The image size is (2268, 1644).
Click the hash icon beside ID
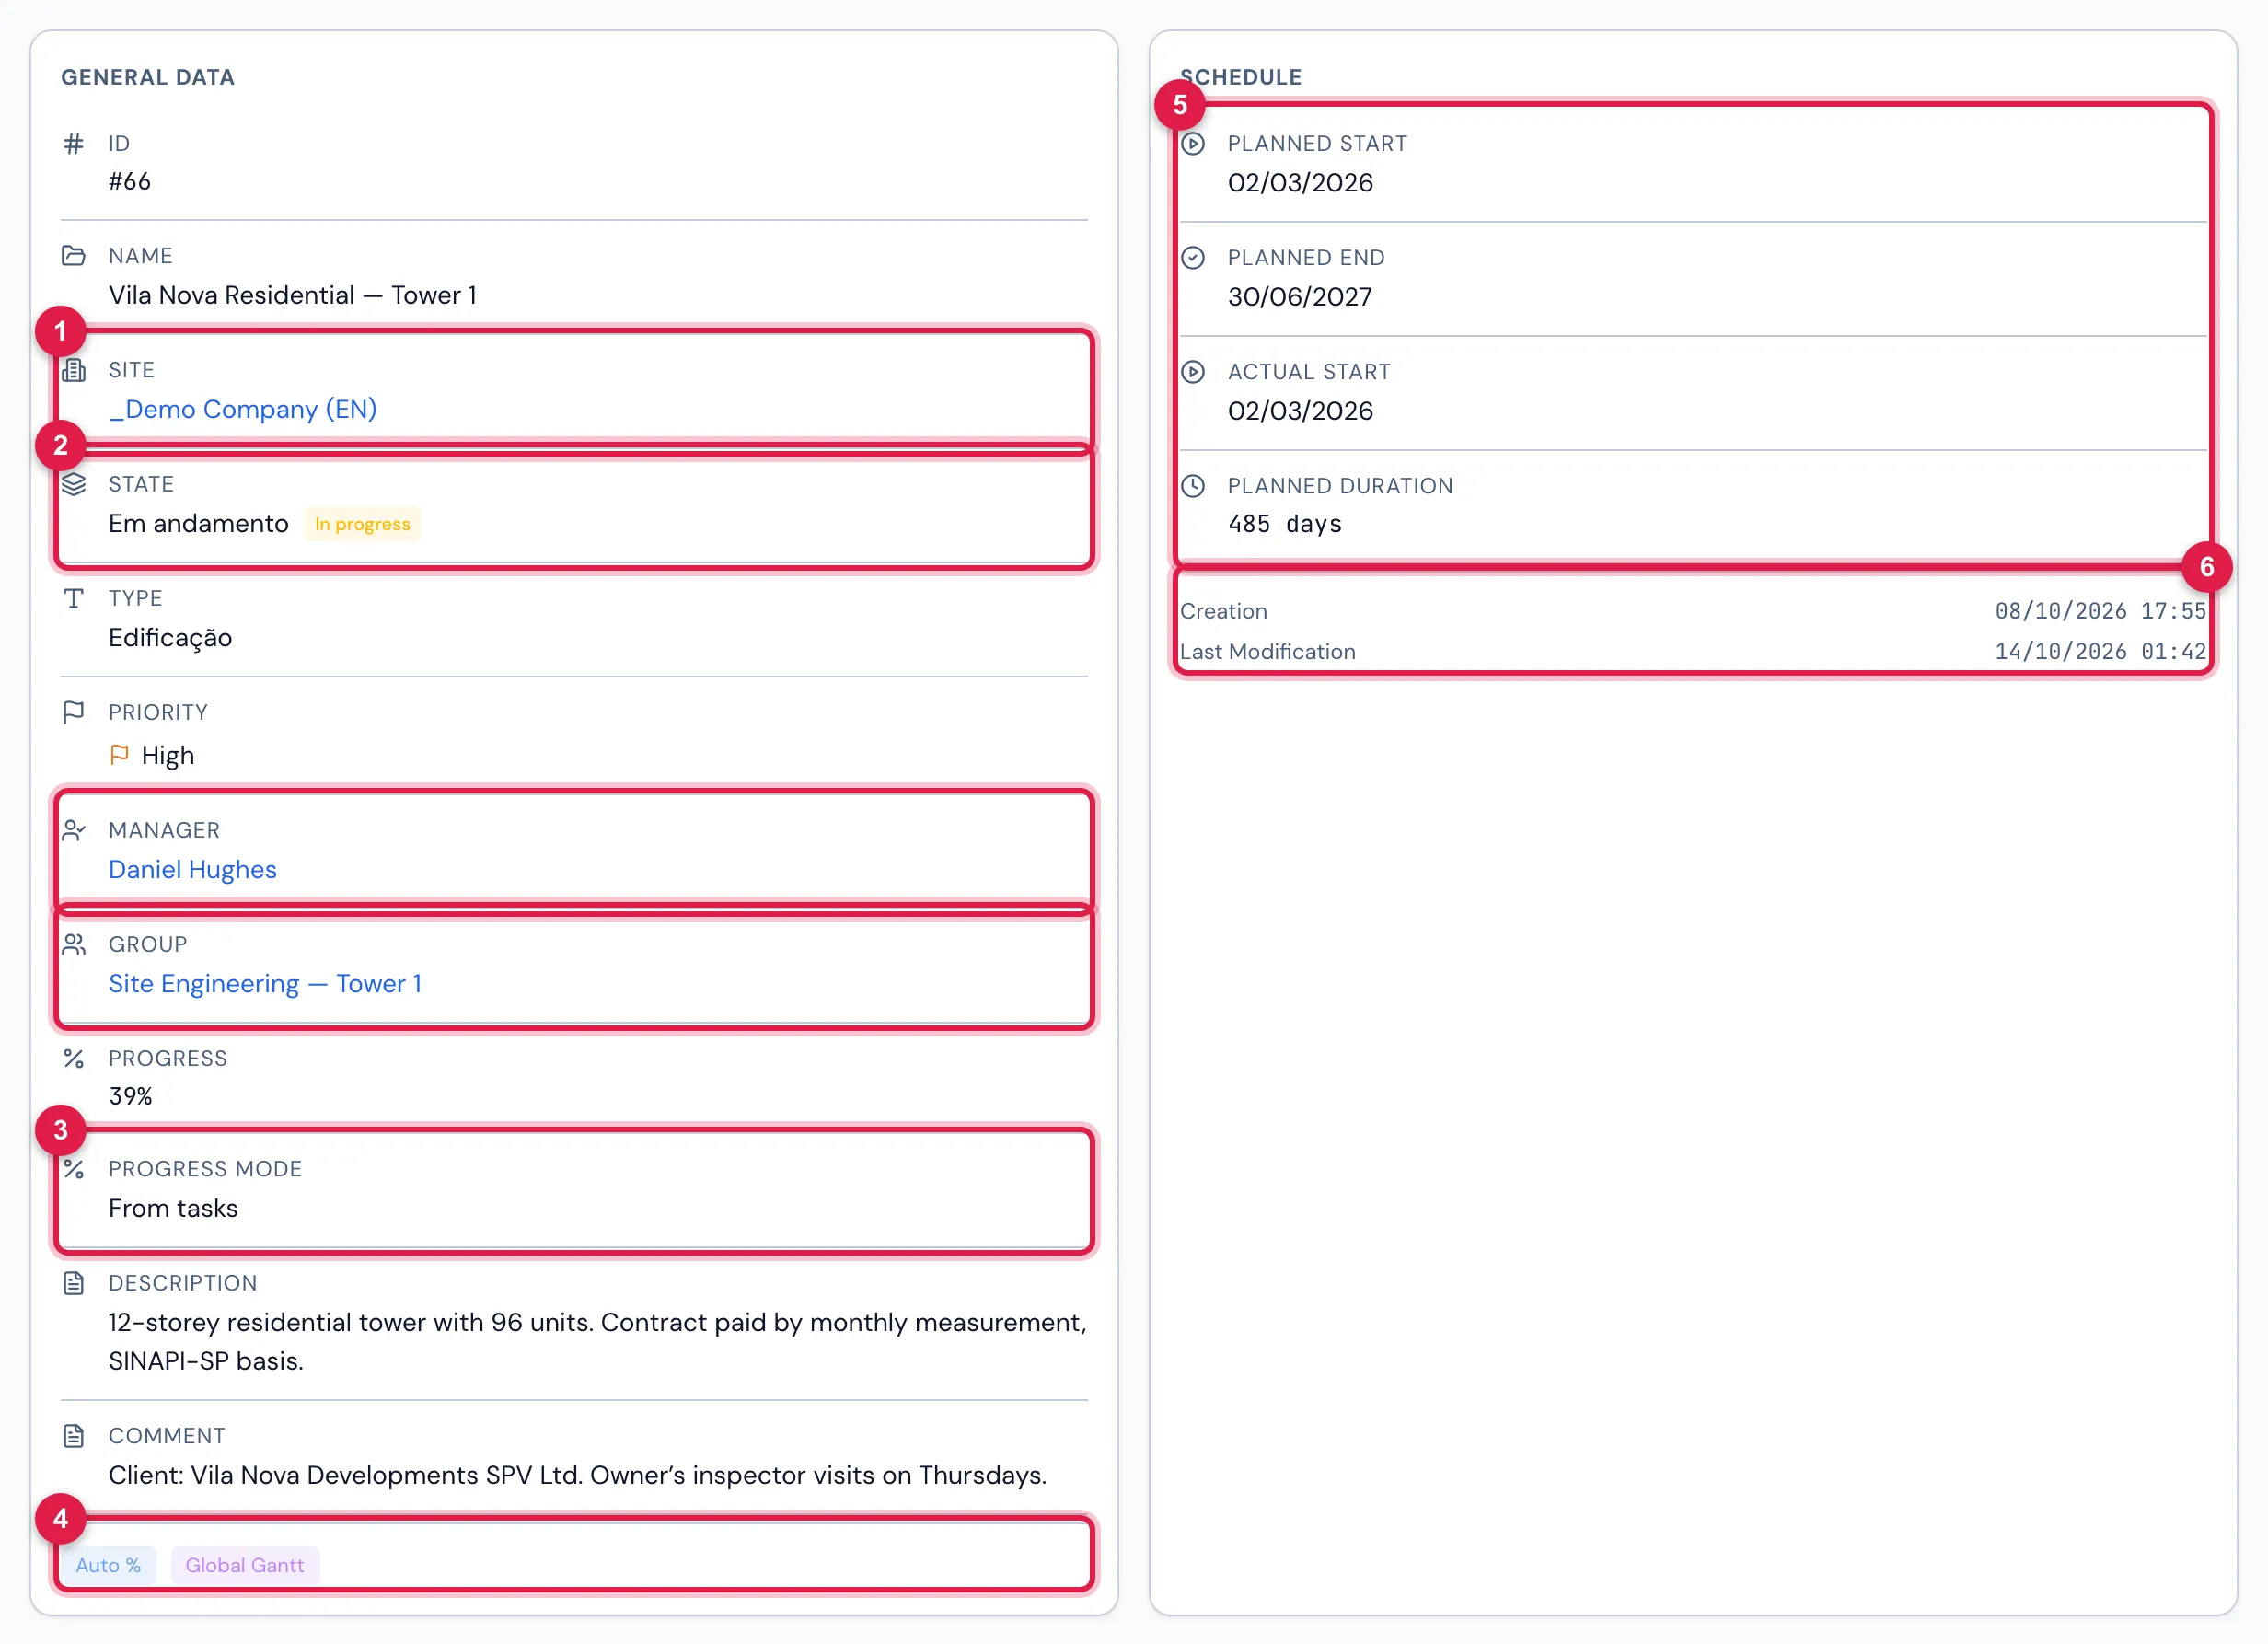pos(73,144)
